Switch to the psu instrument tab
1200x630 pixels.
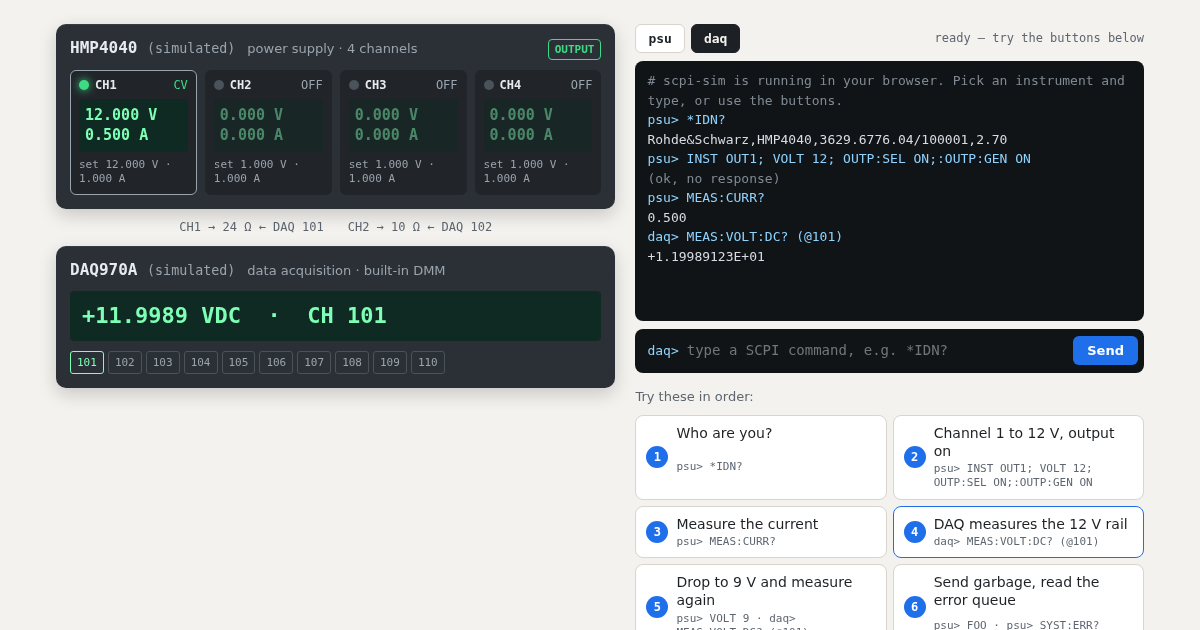pyautogui.click(x=660, y=38)
